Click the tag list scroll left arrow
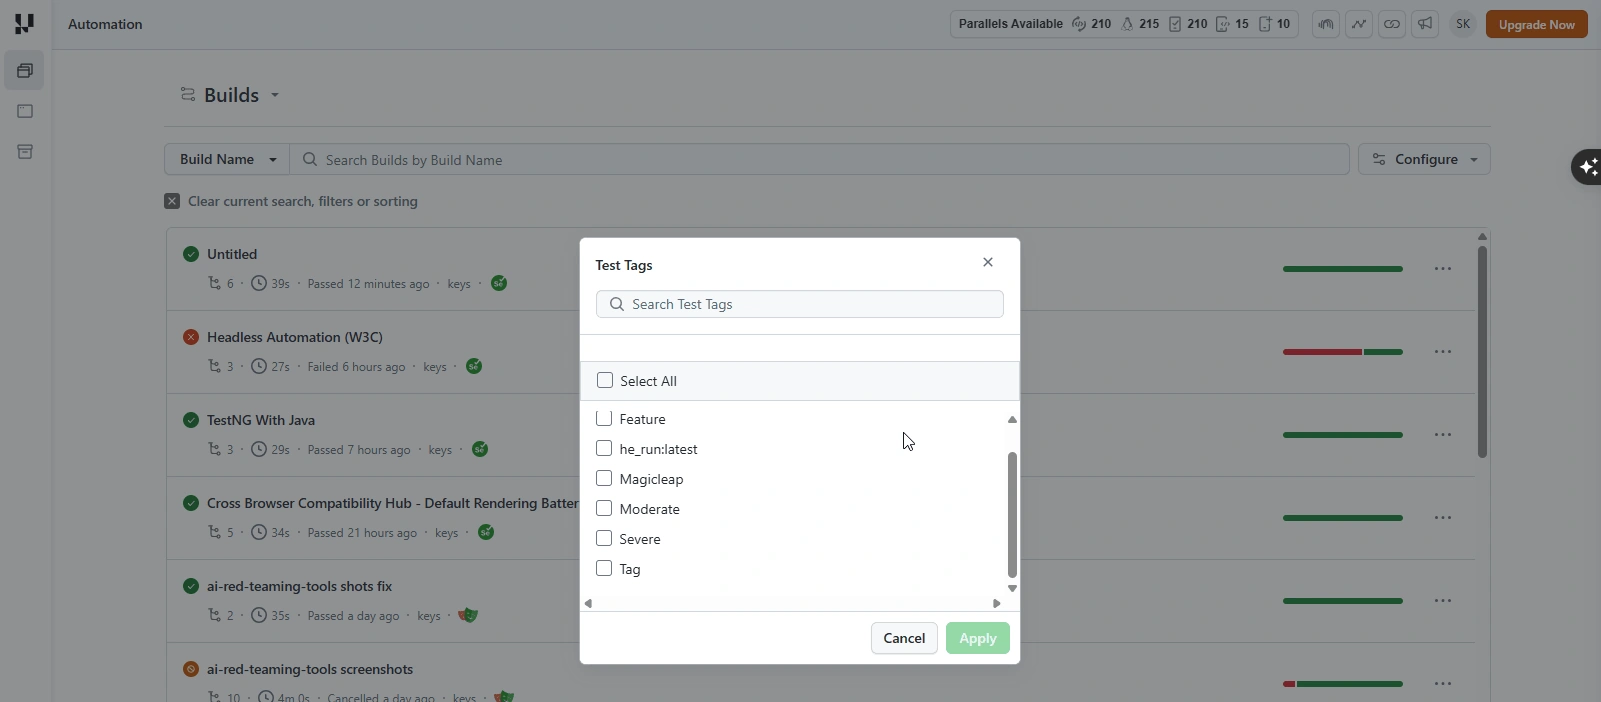Viewport: 1601px width, 702px height. pos(588,603)
